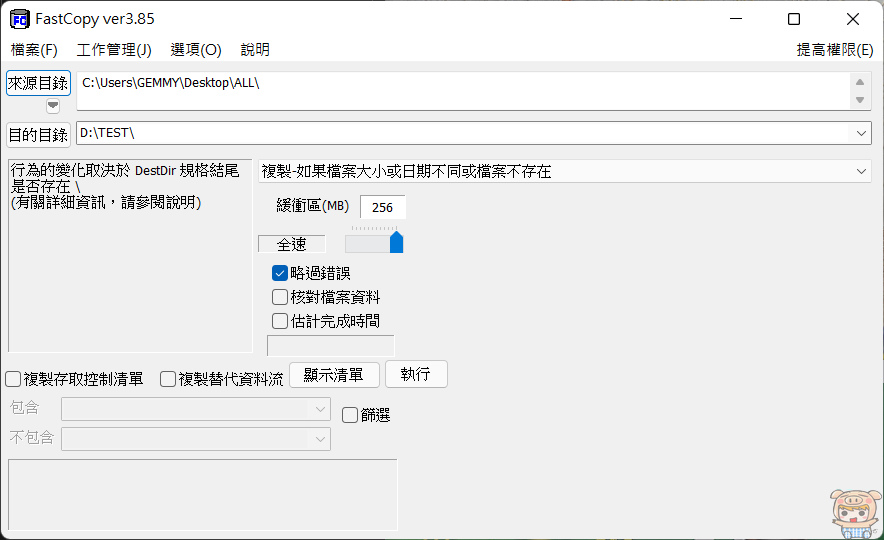Click the blue speed slider thumb
This screenshot has width=884, height=540.
coord(396,242)
